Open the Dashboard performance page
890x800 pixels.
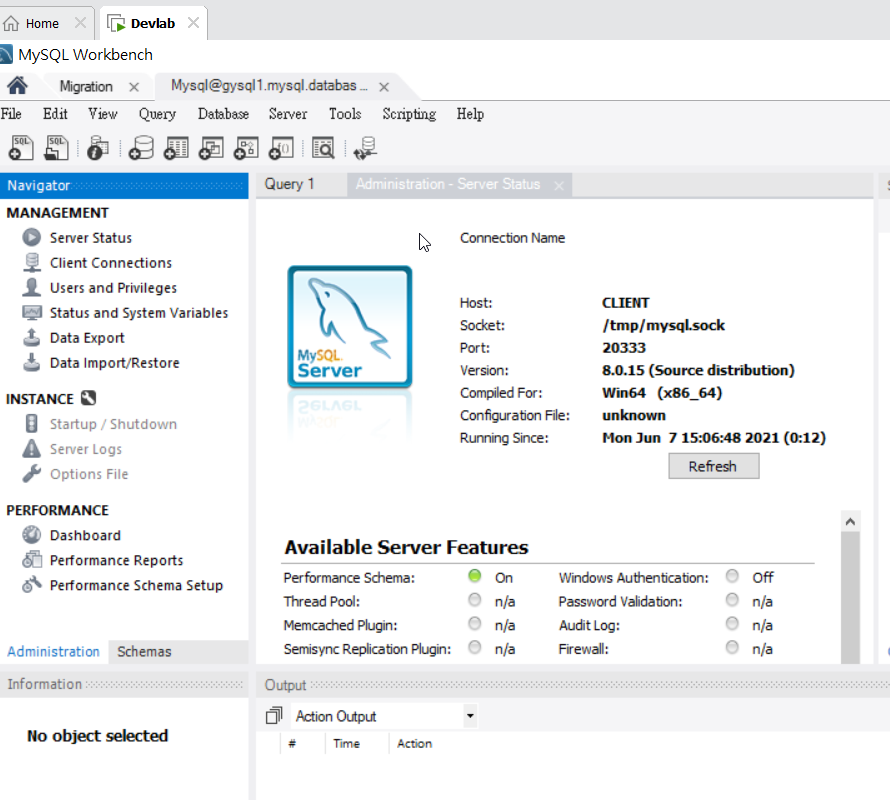[x=85, y=535]
